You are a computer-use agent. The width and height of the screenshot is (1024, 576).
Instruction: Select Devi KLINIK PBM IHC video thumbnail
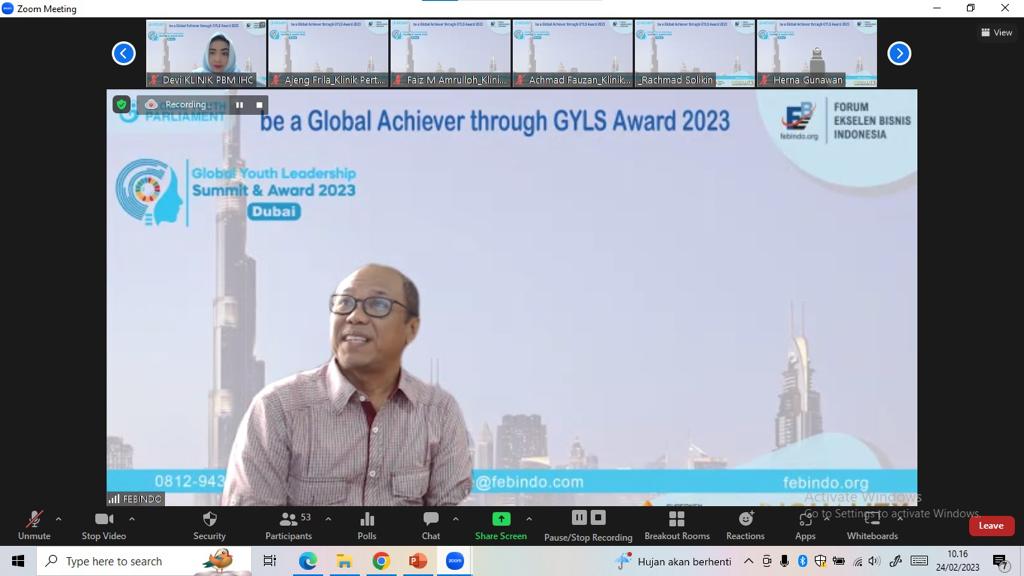pyautogui.click(x=206, y=54)
